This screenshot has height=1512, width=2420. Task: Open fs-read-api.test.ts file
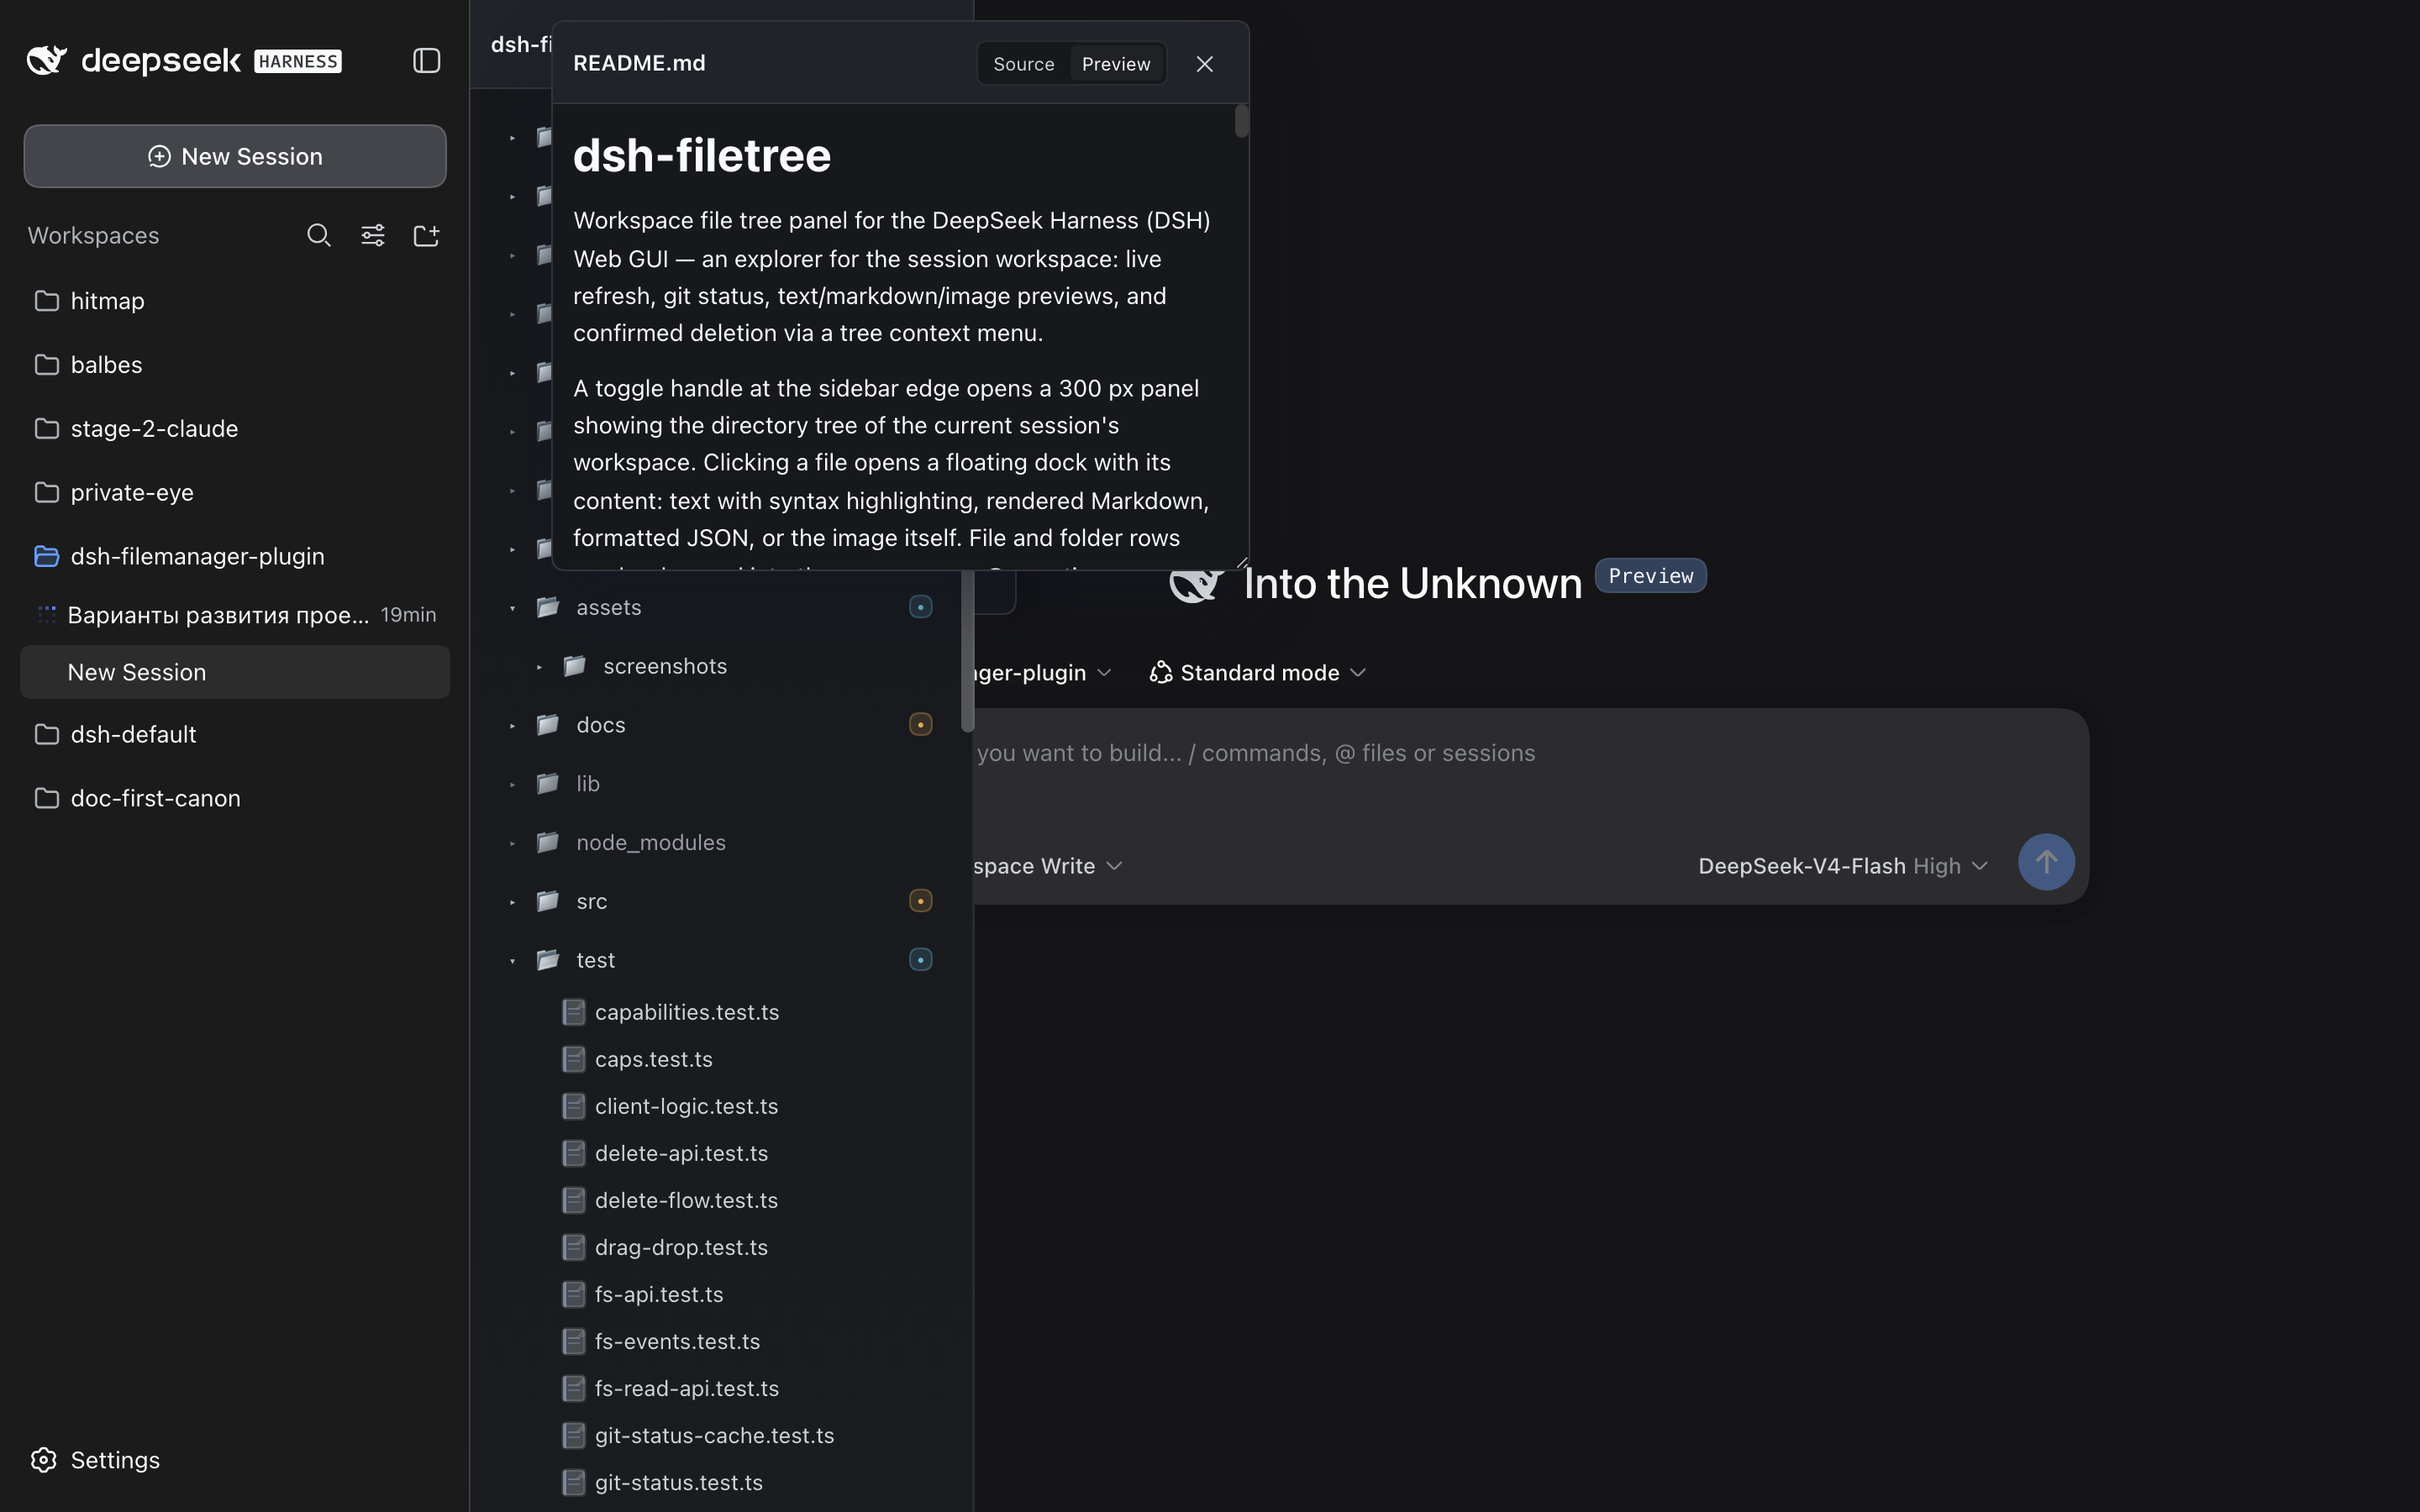coord(686,1388)
